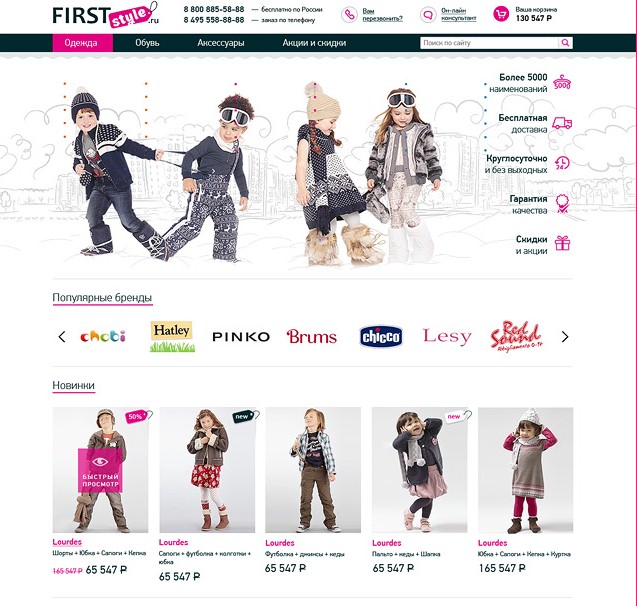Open the Одежда menu tab
This screenshot has height=606, width=637.
pos(83,43)
